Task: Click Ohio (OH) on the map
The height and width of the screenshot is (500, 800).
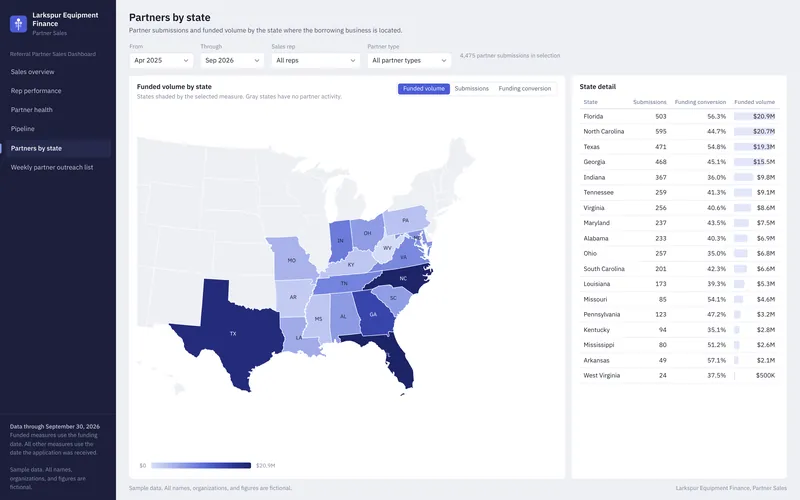Action: tap(367, 233)
